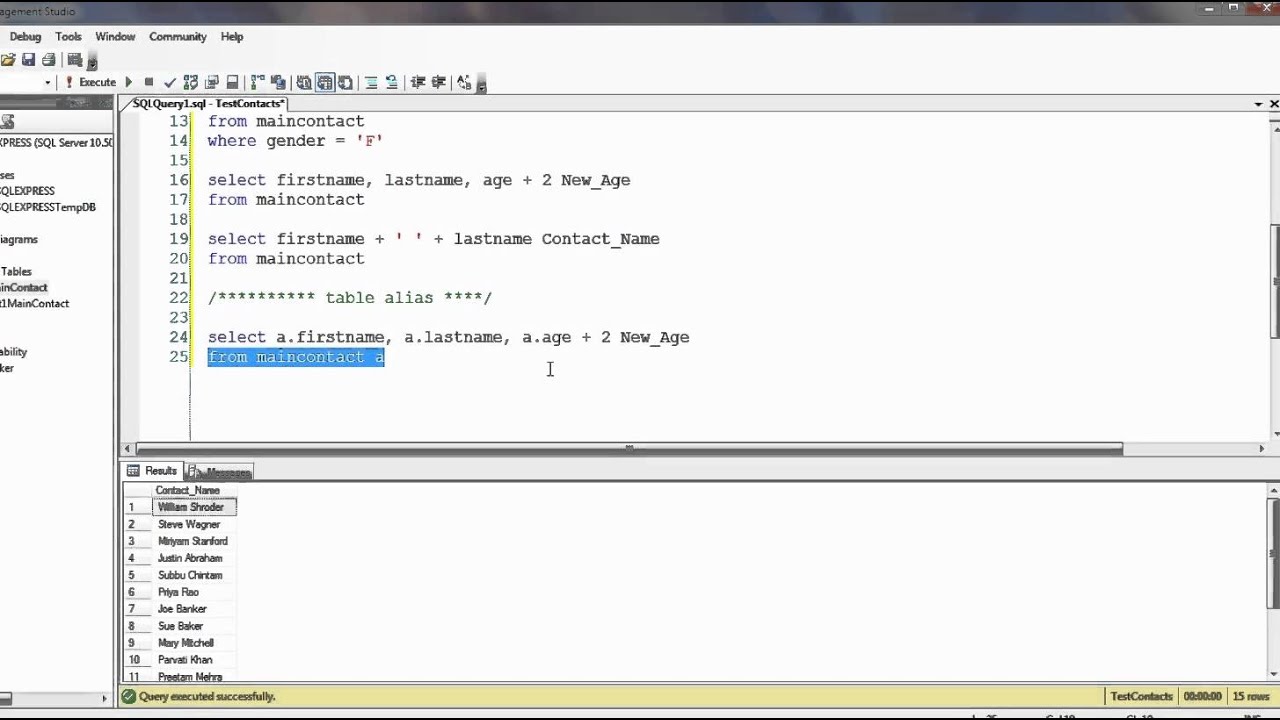Click the query editor horizontal scrollbar
This screenshot has height=720, width=1280.
(629, 449)
